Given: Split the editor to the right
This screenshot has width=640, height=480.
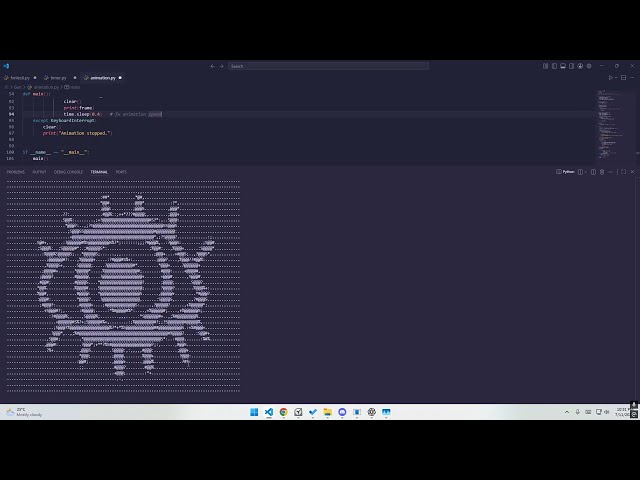Looking at the screenshot, I should [x=623, y=78].
